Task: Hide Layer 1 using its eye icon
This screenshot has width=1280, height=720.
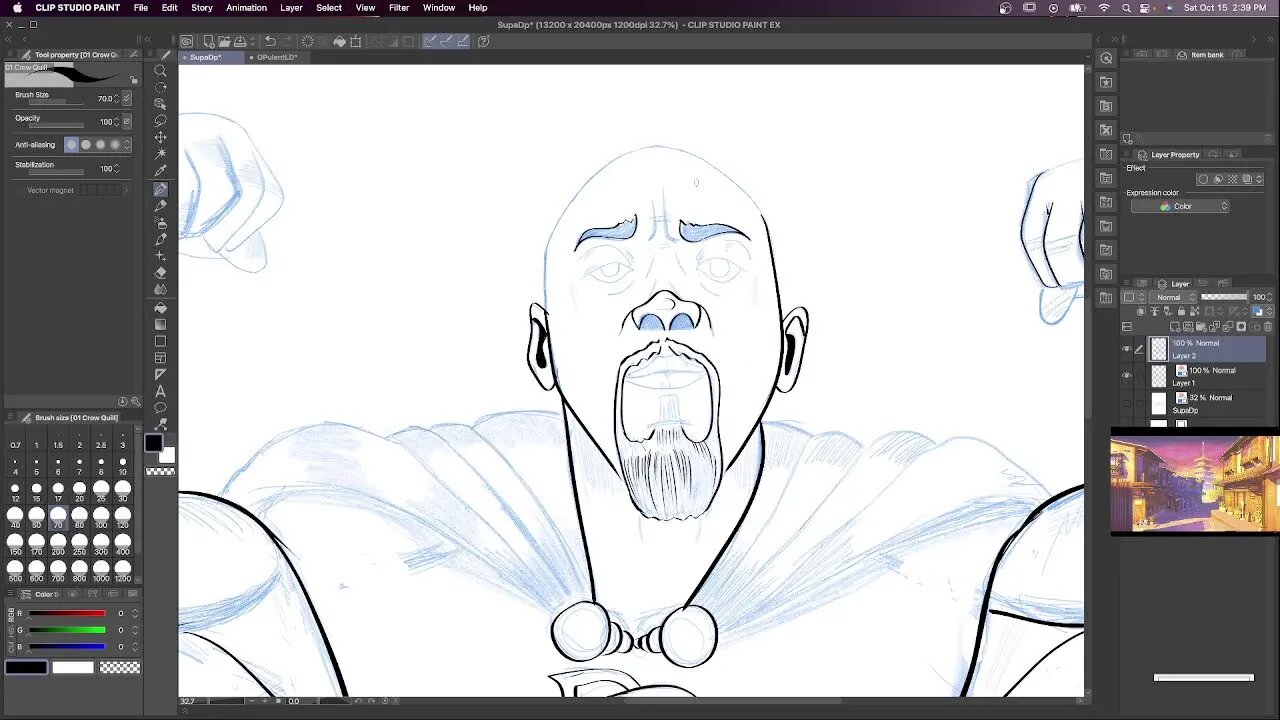Action: point(1127,376)
